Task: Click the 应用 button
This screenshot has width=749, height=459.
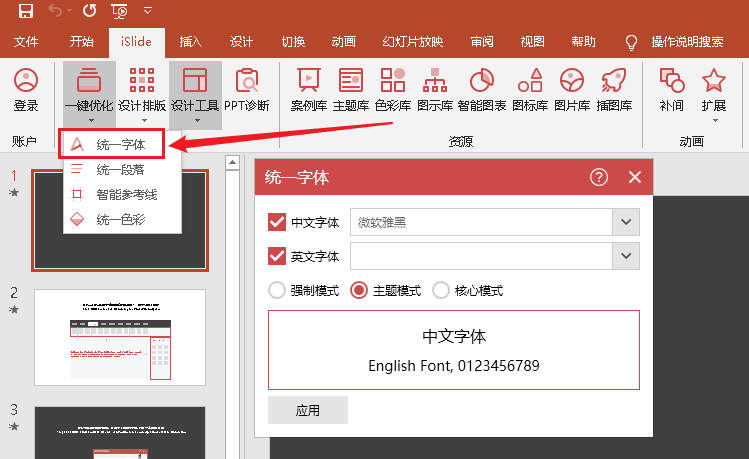Action: (x=308, y=410)
